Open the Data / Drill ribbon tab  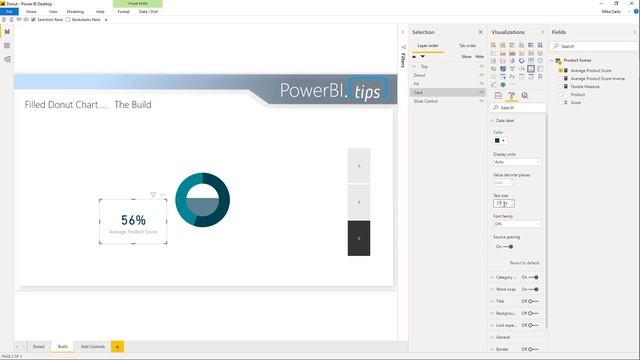click(148, 11)
